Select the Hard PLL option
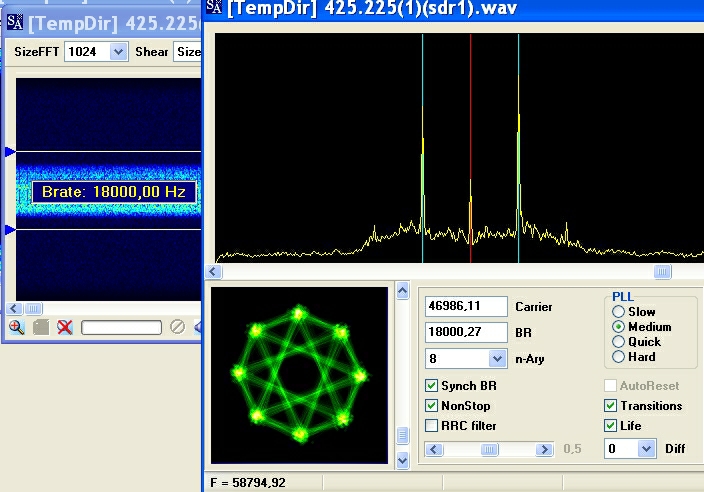704x492 pixels. [618, 357]
